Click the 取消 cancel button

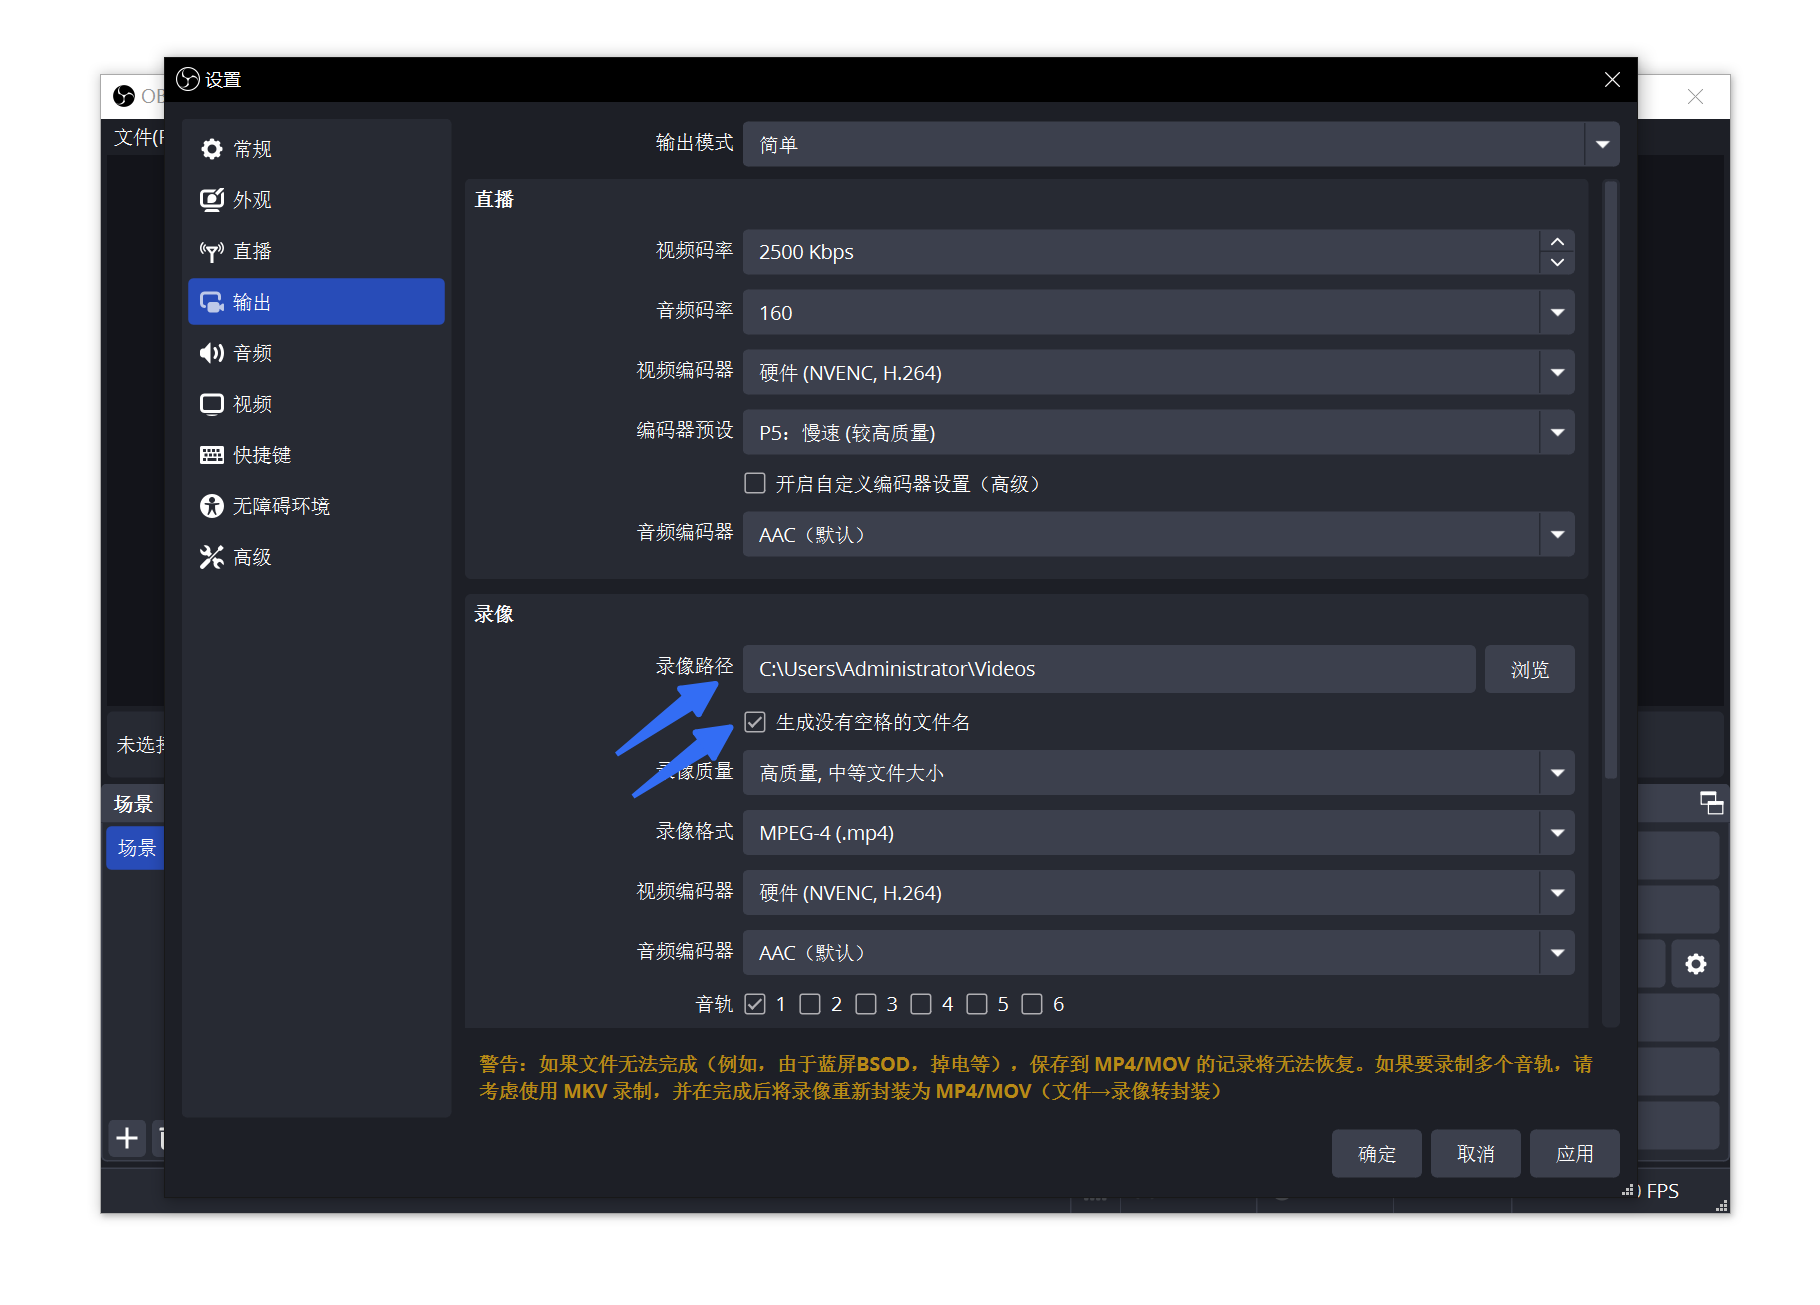pos(1475,1154)
